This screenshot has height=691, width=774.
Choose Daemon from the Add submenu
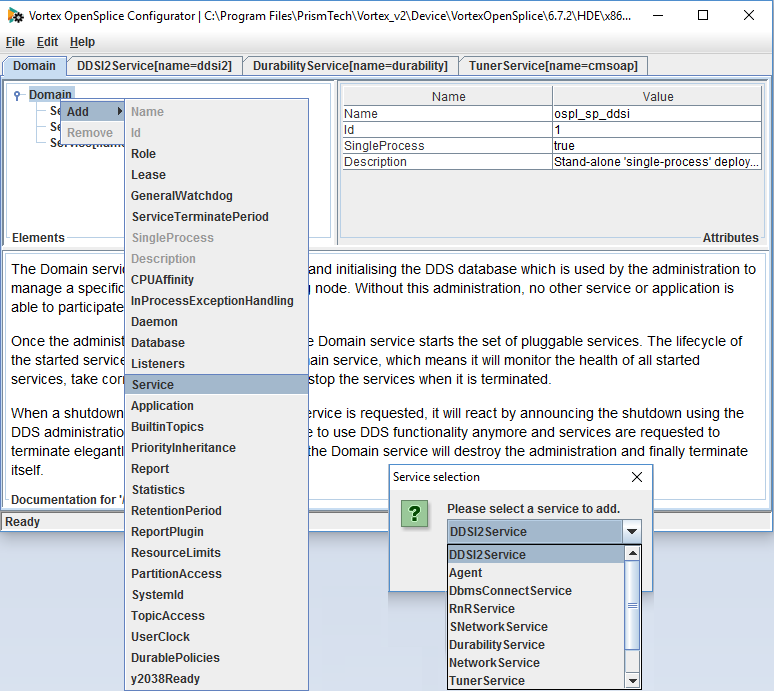(217, 322)
